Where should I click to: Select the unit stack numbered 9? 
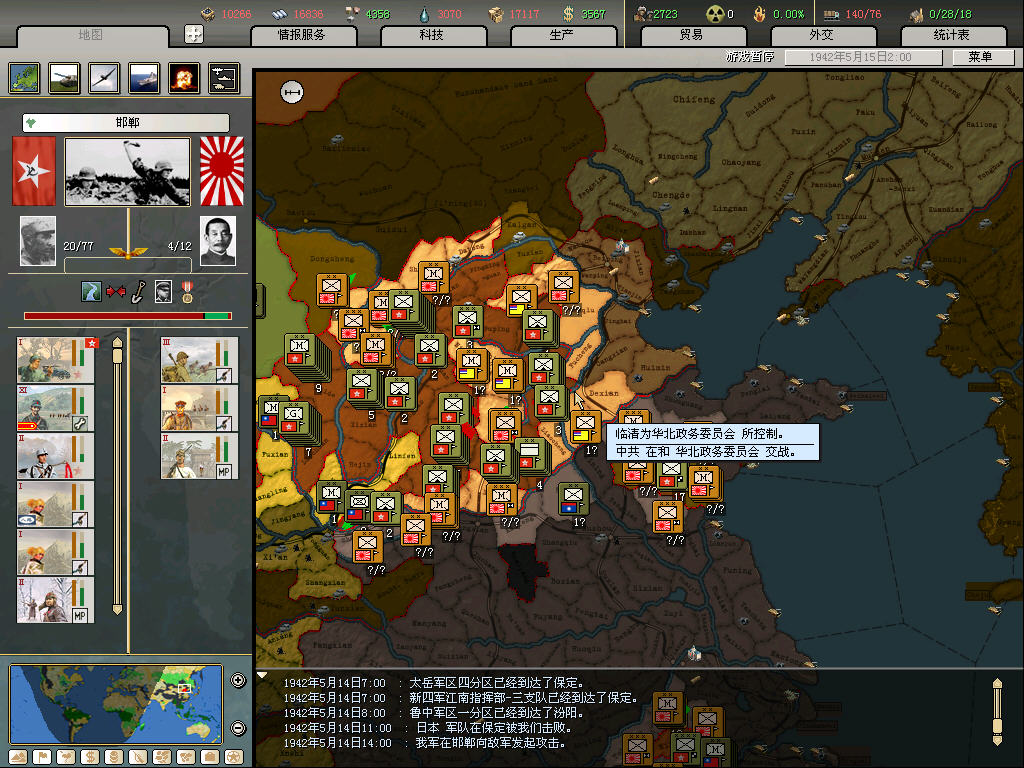click(x=298, y=351)
